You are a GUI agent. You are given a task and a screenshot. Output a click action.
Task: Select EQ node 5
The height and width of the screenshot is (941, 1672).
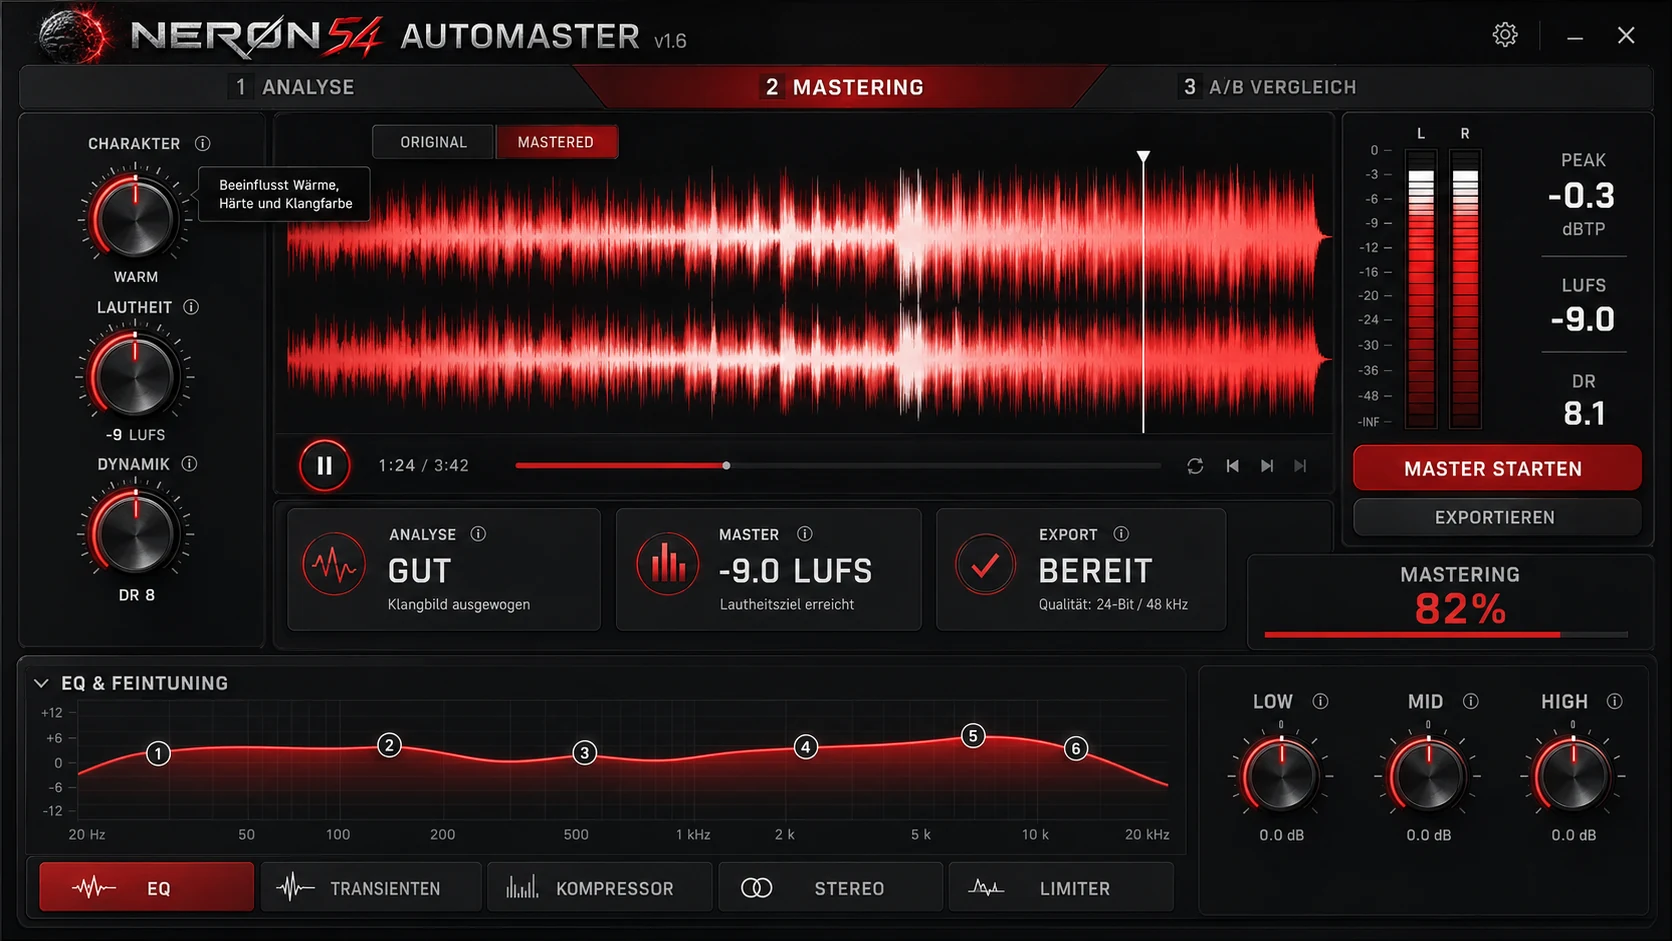[973, 736]
